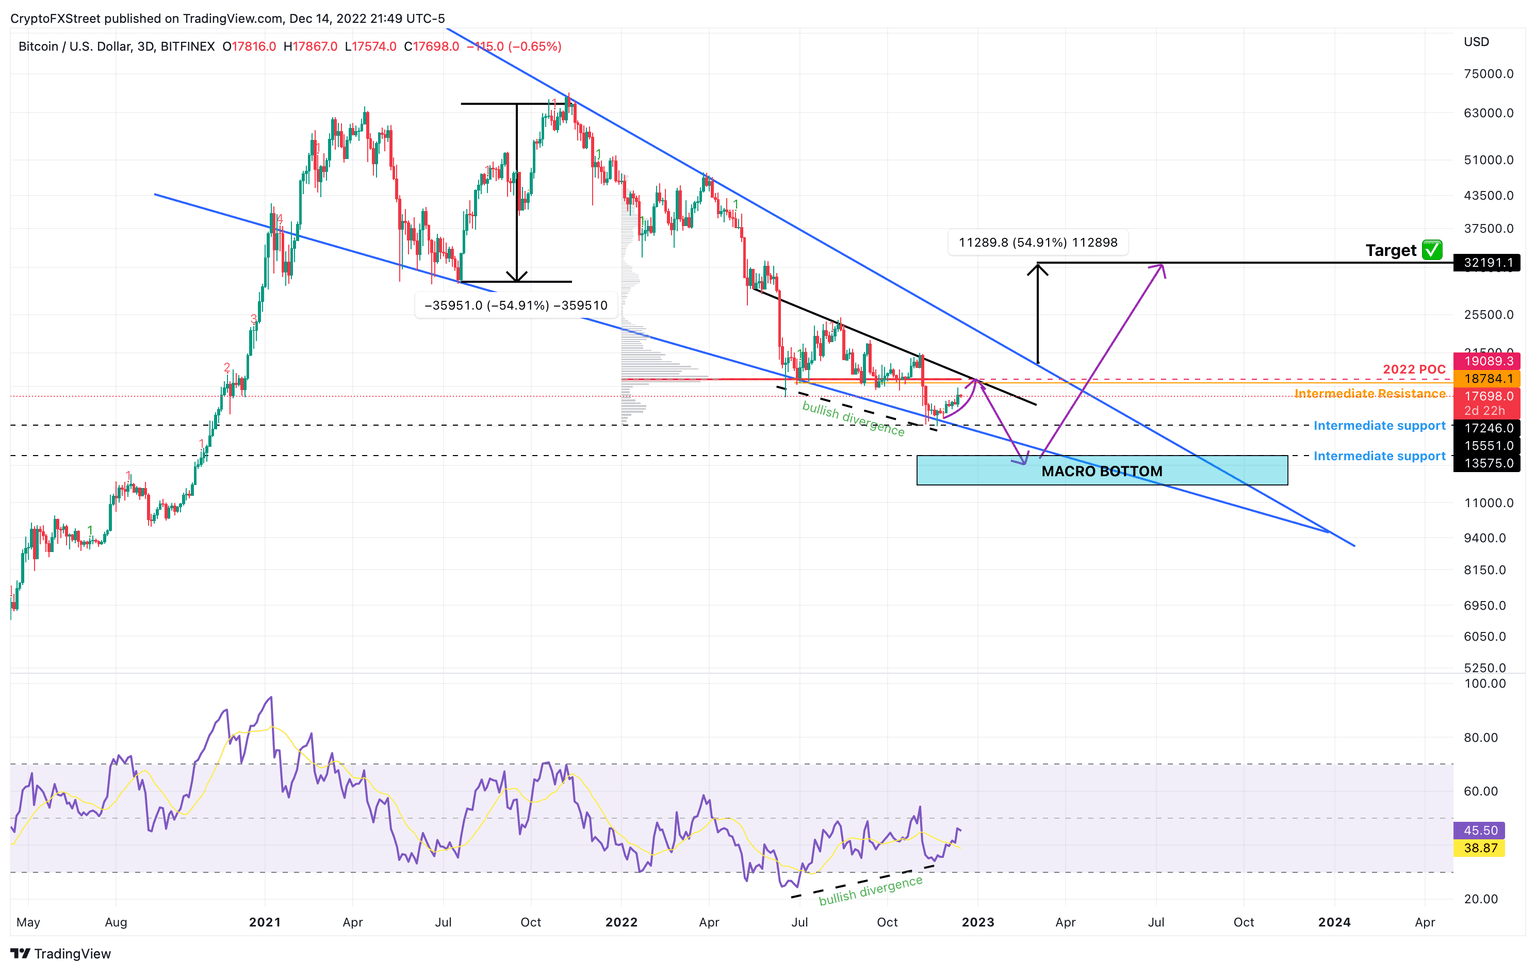Click the '11289.8 (54.91%)' measurement label
This screenshot has height=972, width=1536.
click(1036, 242)
